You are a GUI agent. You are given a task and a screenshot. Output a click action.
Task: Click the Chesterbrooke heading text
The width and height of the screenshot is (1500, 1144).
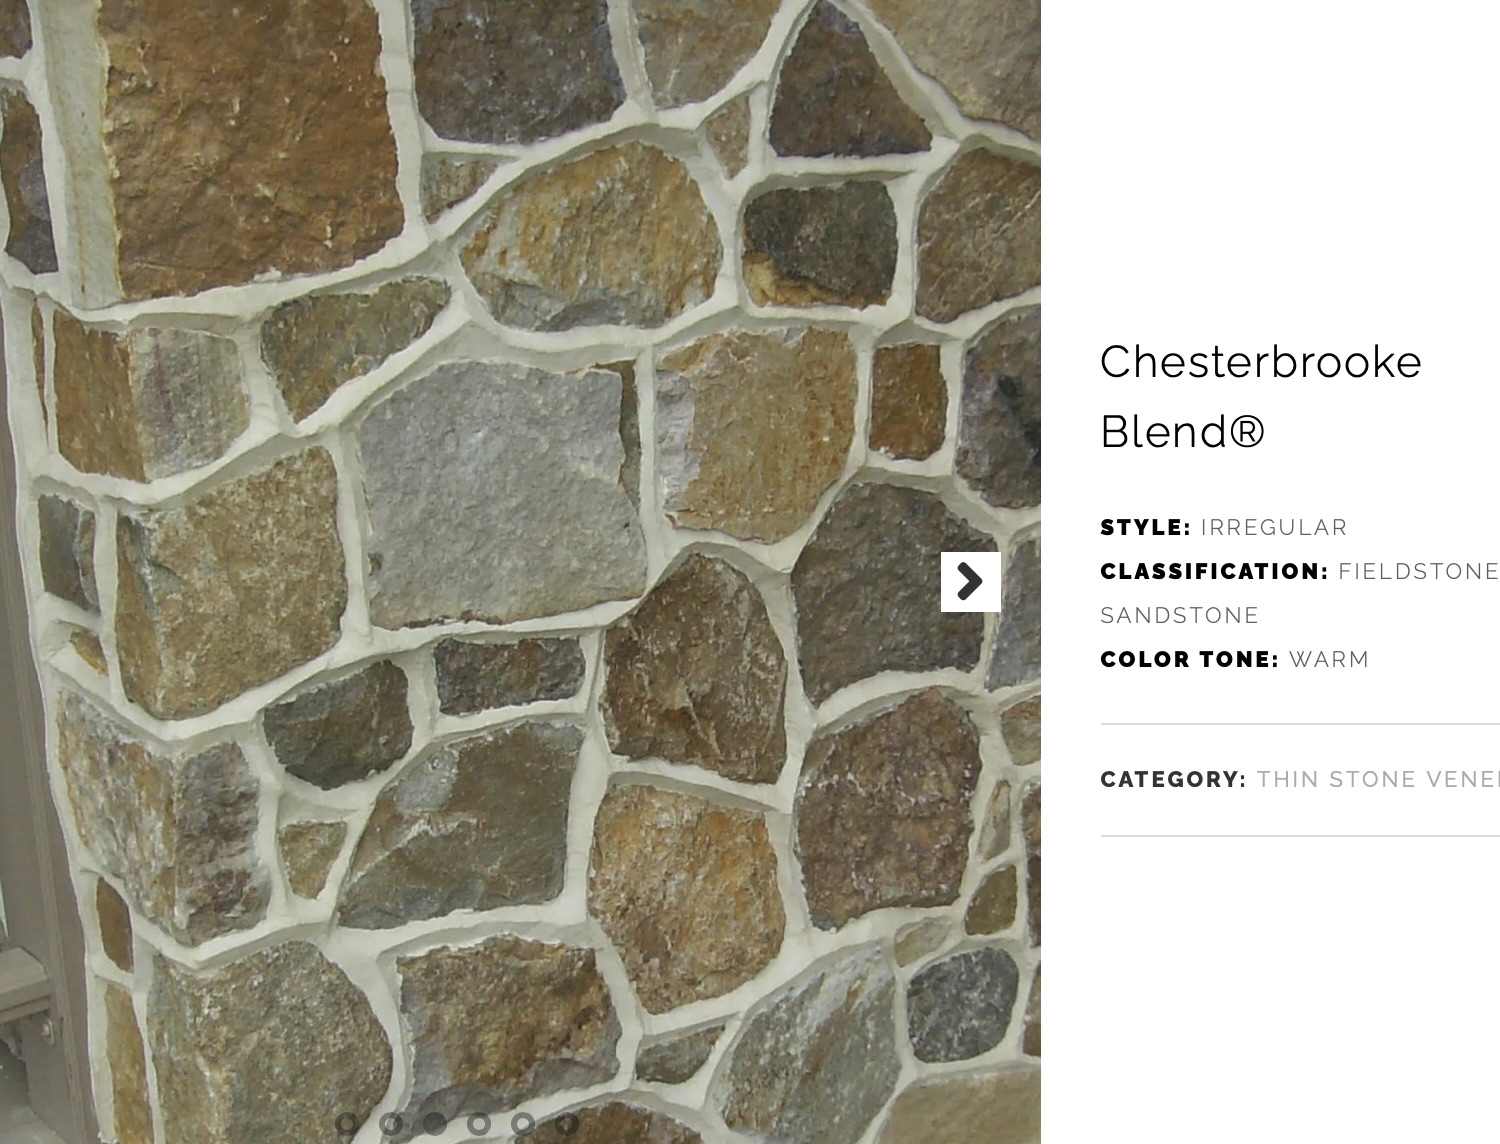[1261, 362]
